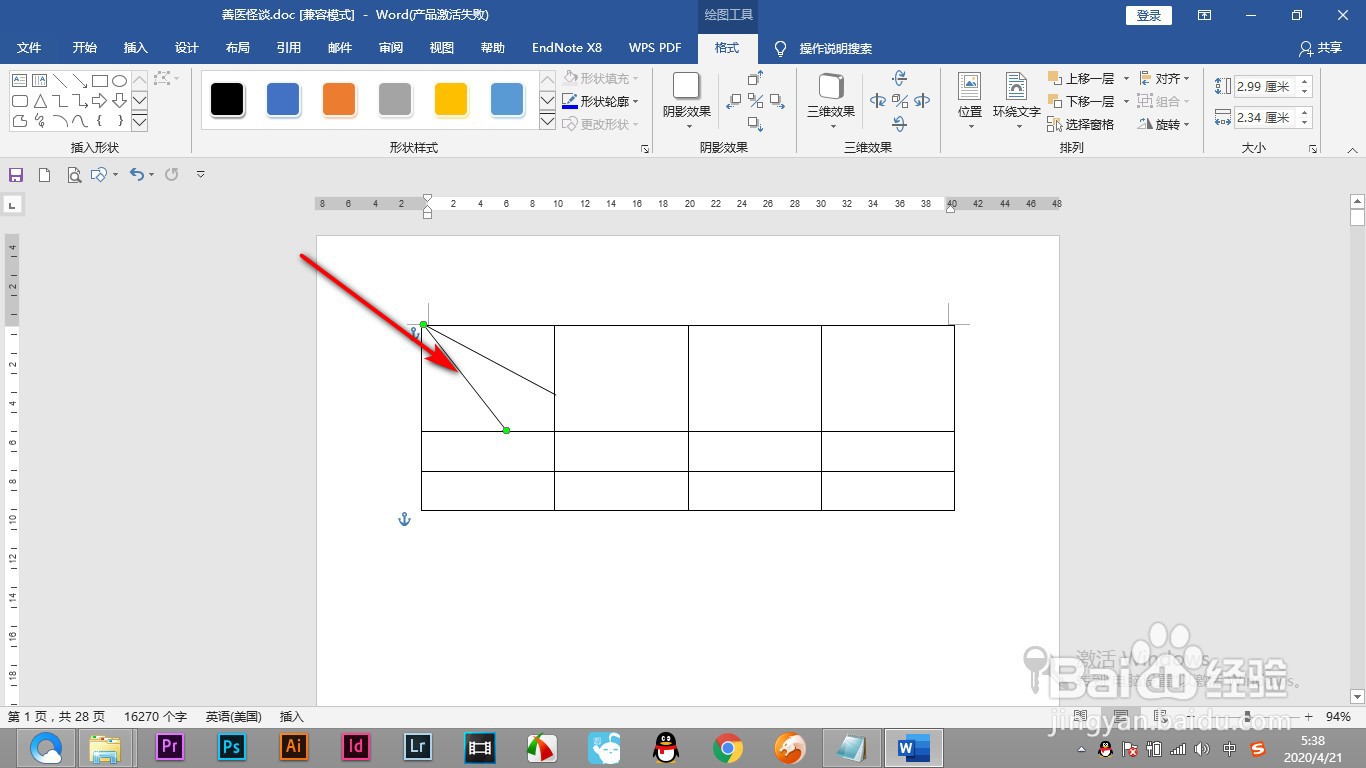
Task: Switch to the 开始 (Home) tab
Action: pos(85,48)
